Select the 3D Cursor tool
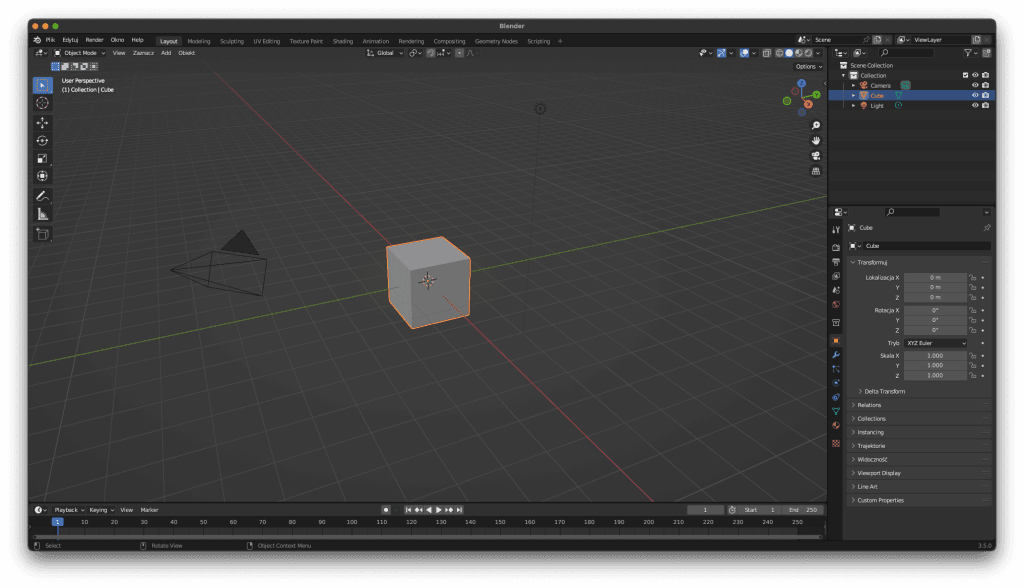This screenshot has width=1024, height=588. 42,103
